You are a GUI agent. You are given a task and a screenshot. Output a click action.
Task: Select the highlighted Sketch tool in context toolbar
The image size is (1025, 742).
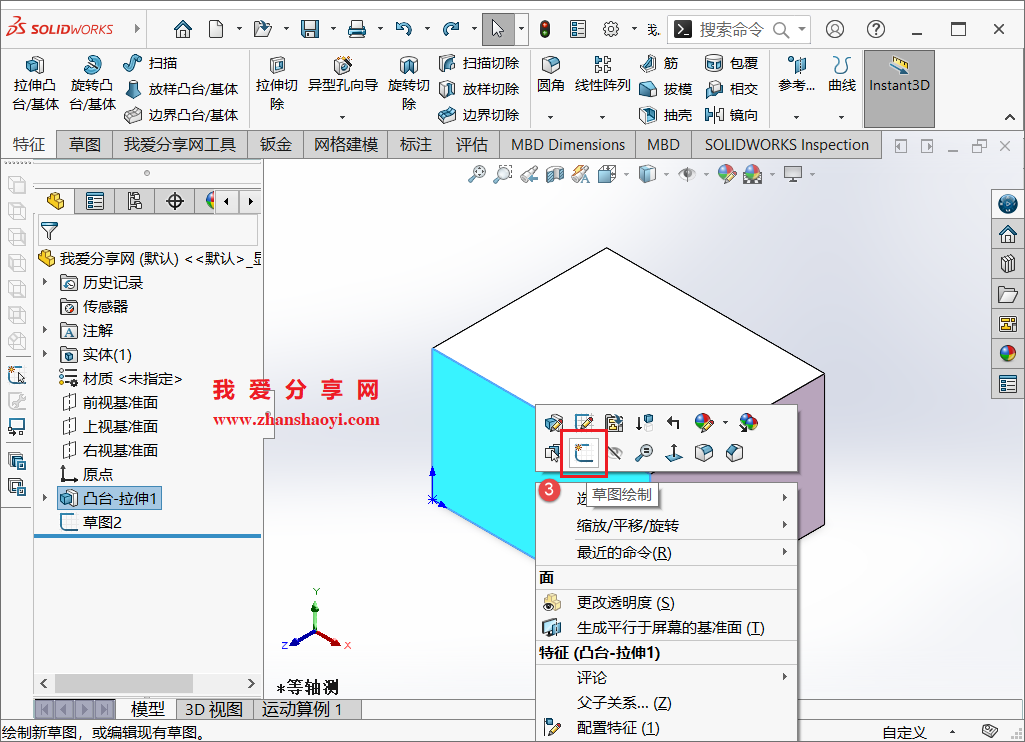pos(585,450)
